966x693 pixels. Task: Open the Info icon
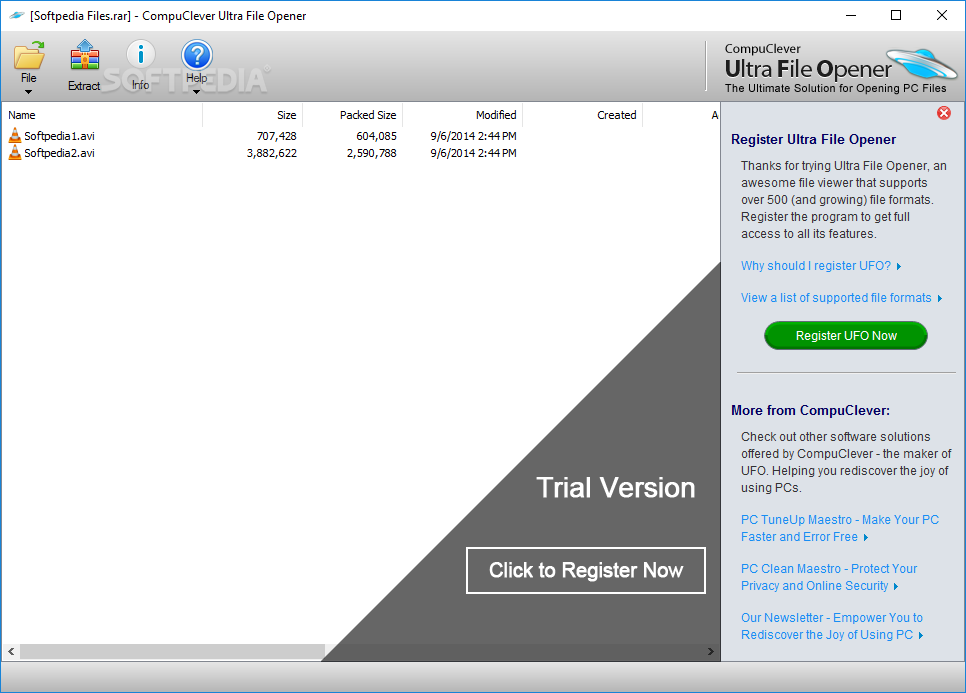click(140, 54)
